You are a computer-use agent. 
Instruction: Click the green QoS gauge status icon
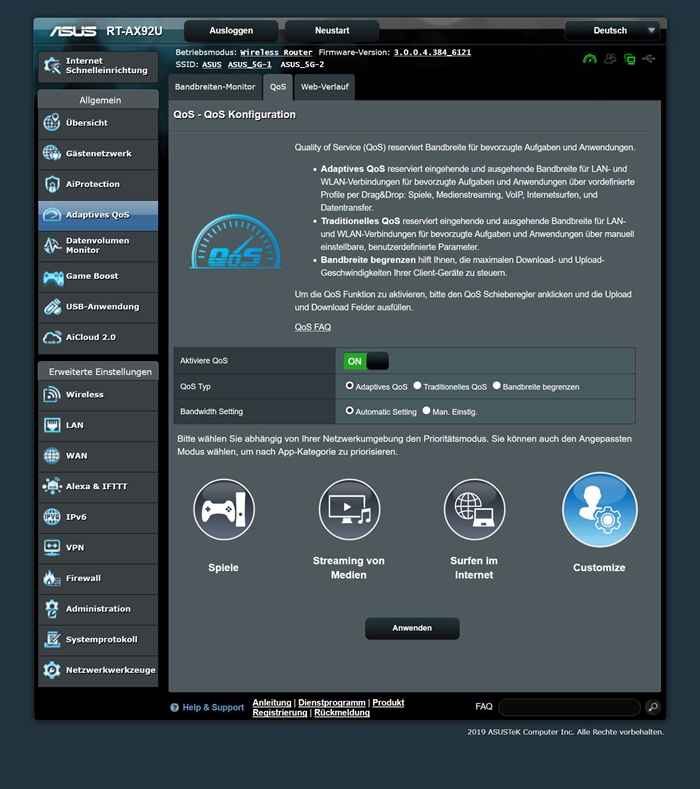click(x=590, y=59)
